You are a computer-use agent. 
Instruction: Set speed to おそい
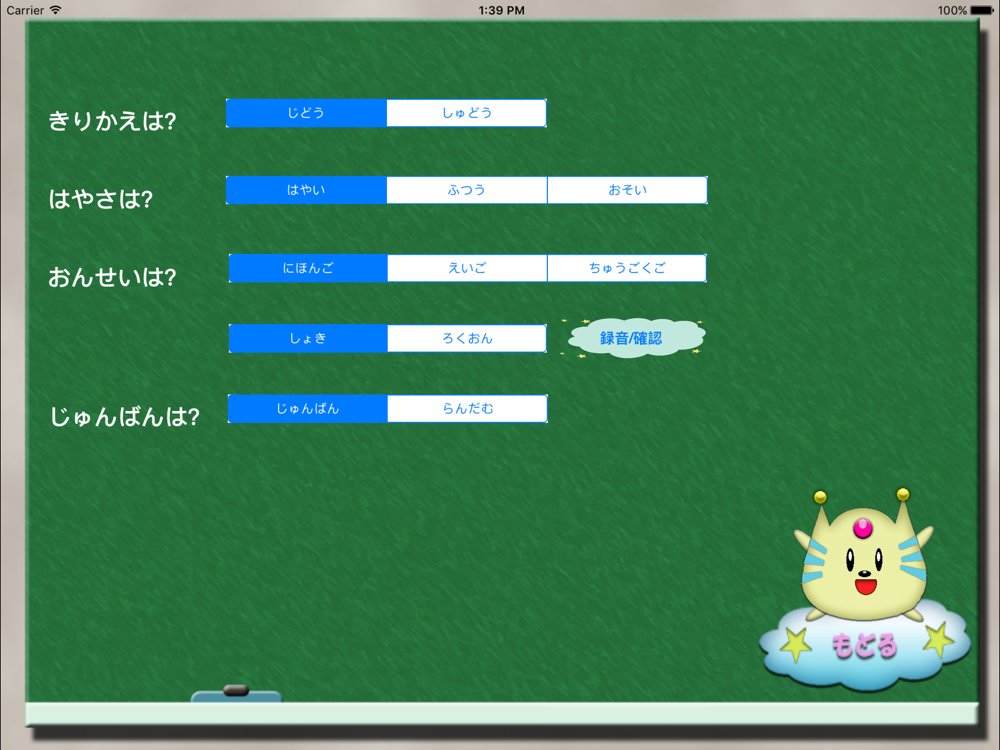pos(628,190)
